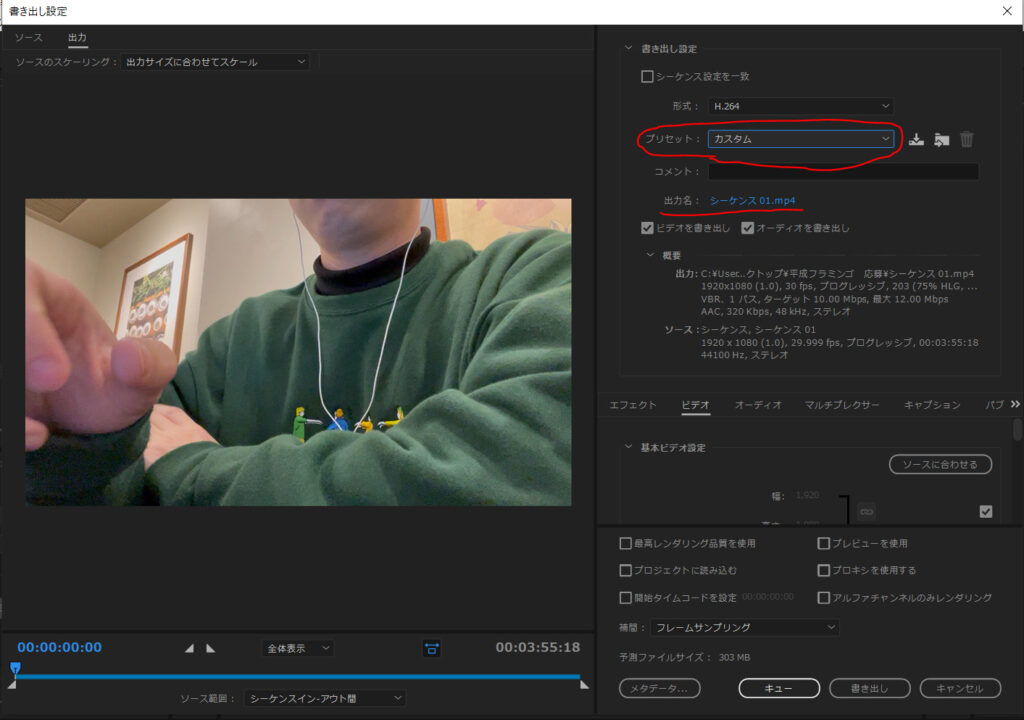
Task: Open the プリセット カスタム dropdown
Action: (801, 139)
